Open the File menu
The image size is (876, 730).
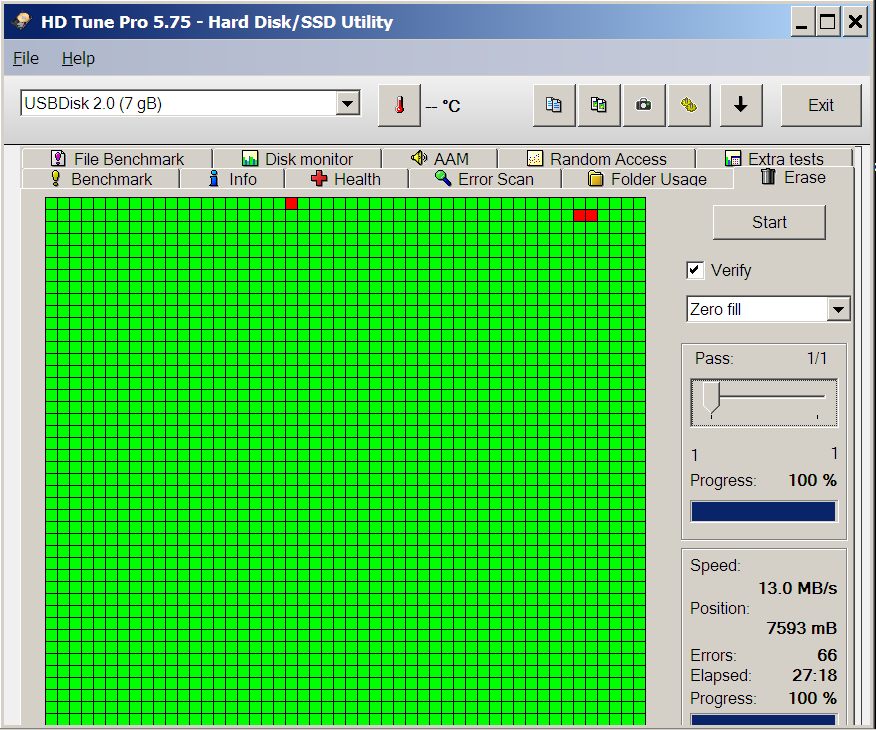pos(26,58)
